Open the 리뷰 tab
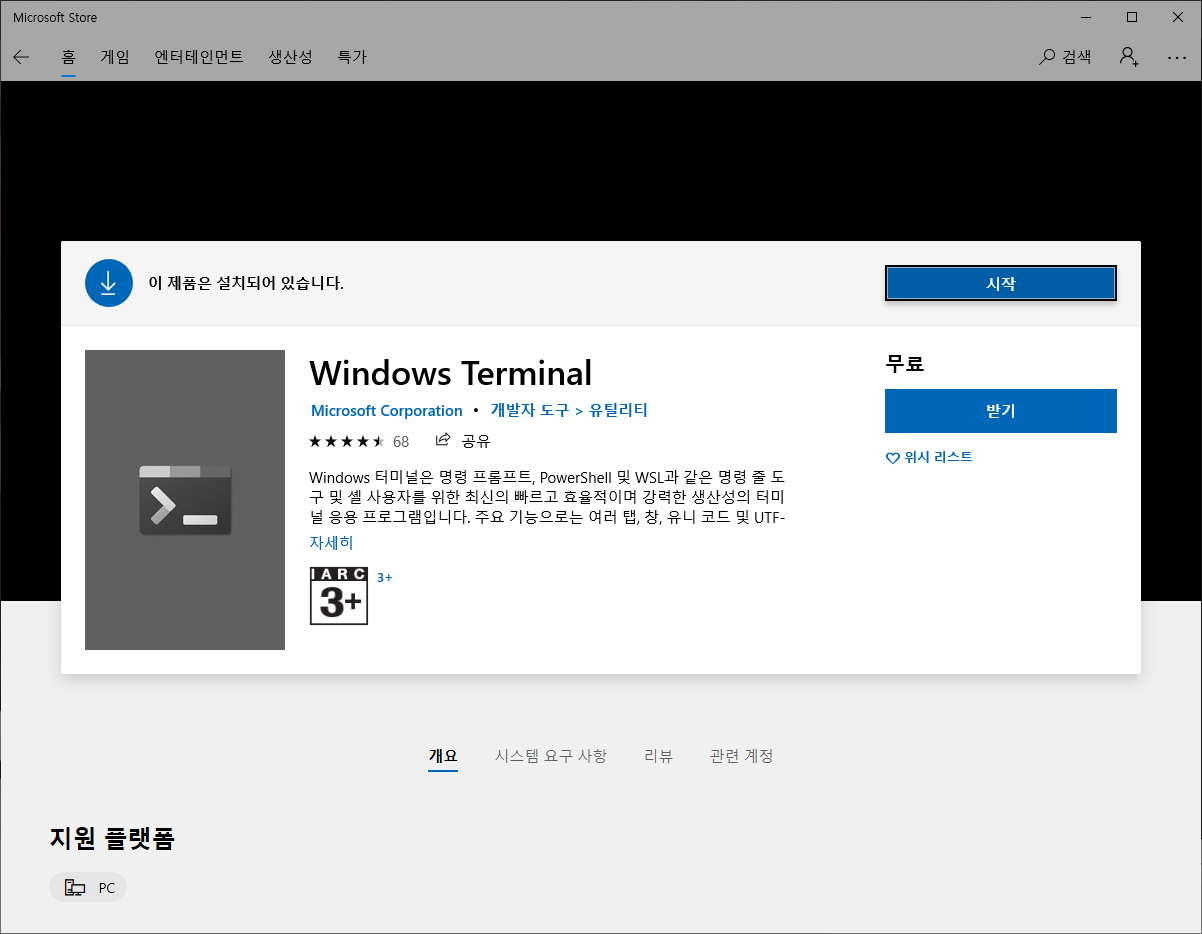Viewport: 1202px width, 934px height. coord(658,756)
